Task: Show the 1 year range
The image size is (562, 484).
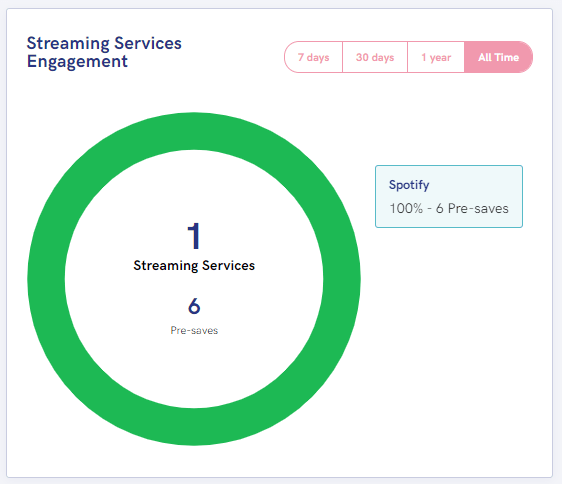Action: click(x=436, y=57)
